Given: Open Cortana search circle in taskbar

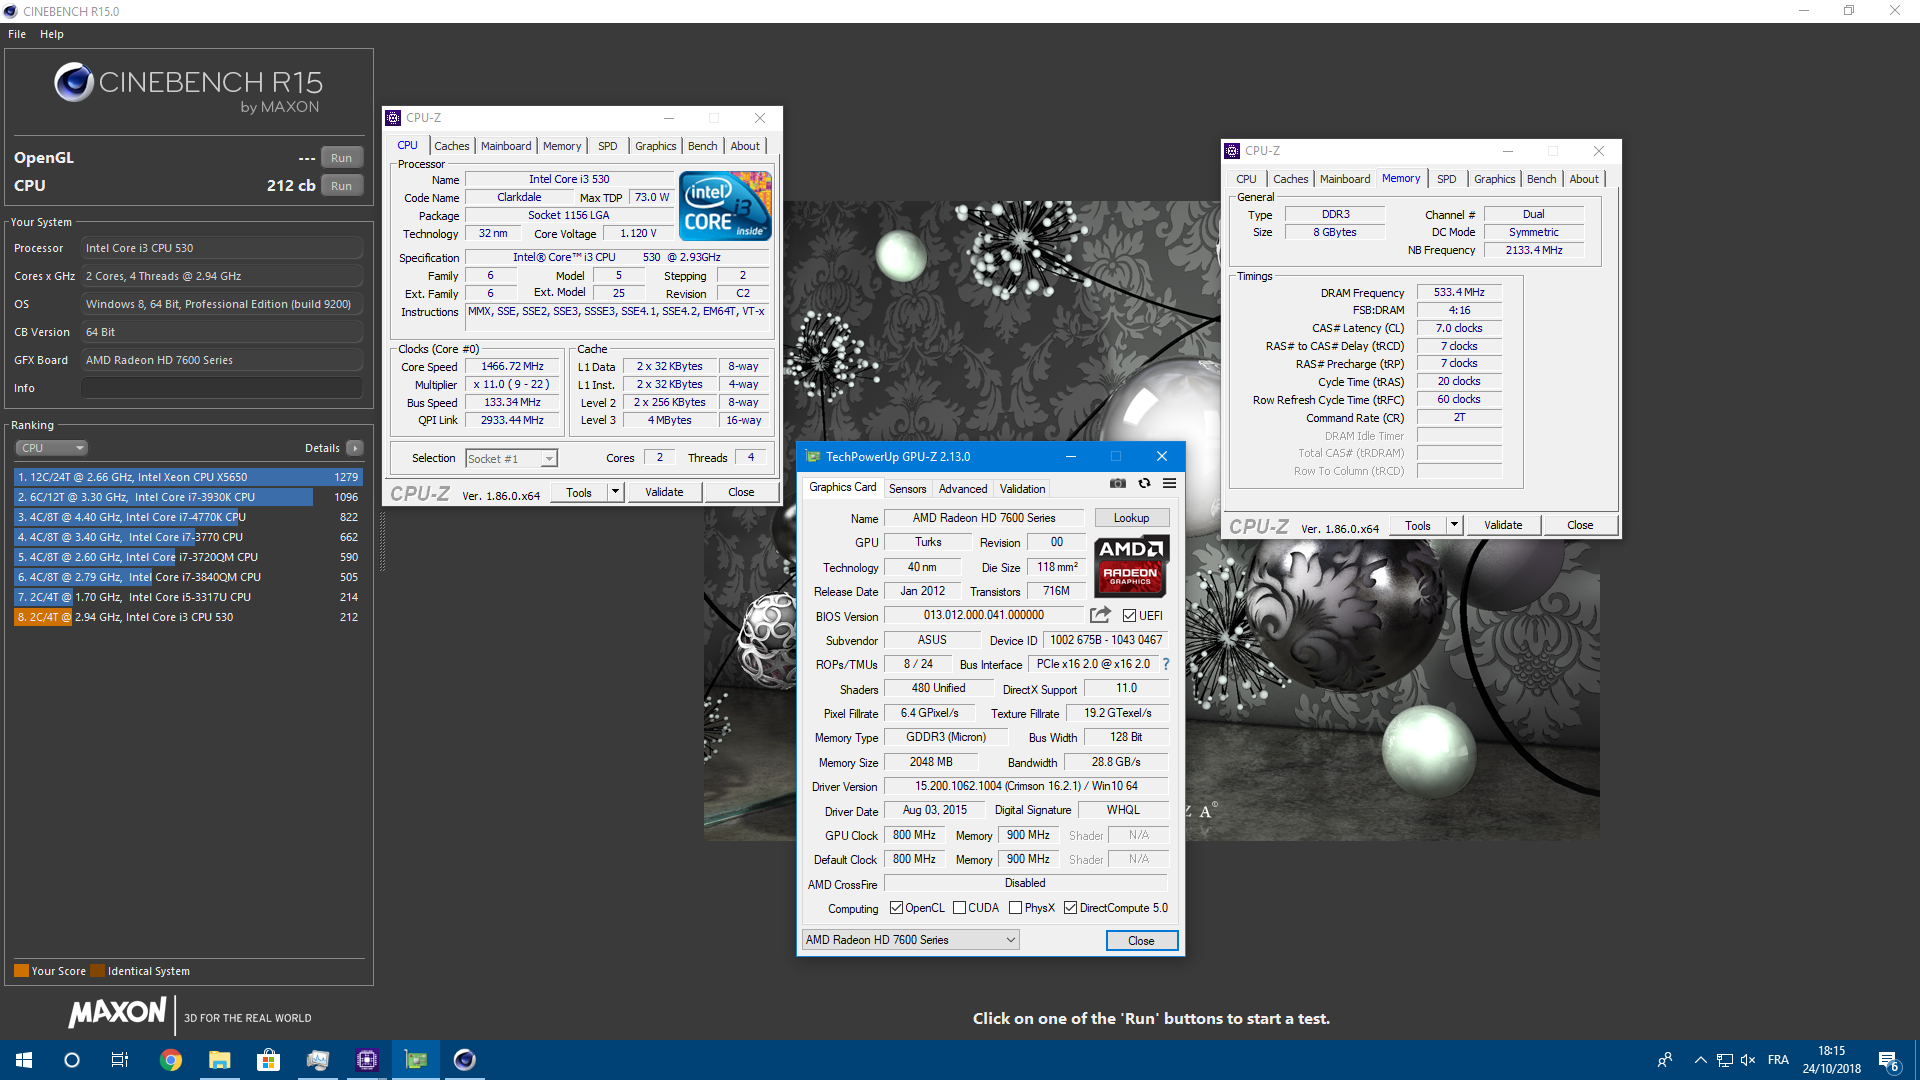Looking at the screenshot, I should tap(72, 1060).
